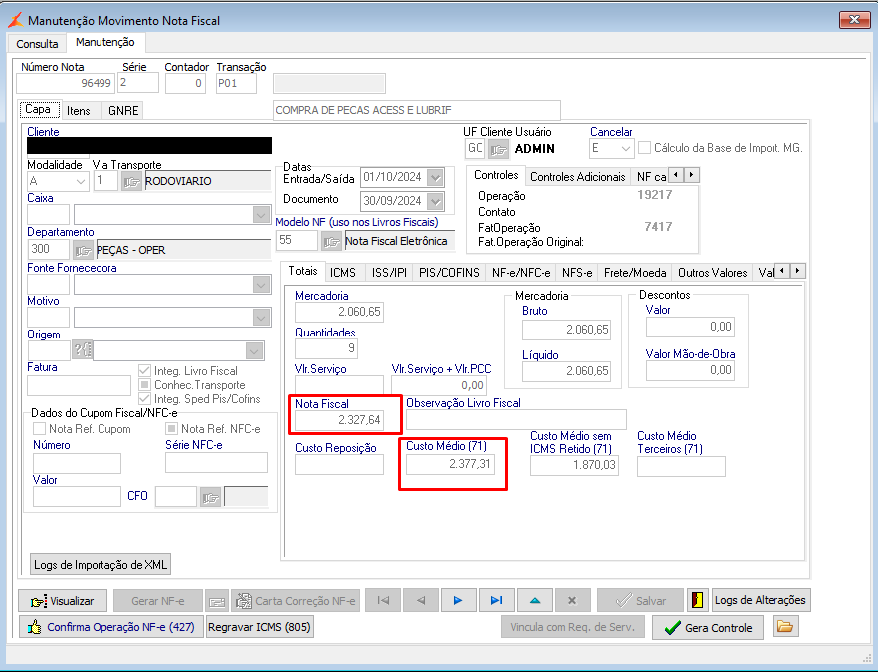Open the Modelo NF lookup hand icon
The width and height of the screenshot is (878, 672).
331,241
